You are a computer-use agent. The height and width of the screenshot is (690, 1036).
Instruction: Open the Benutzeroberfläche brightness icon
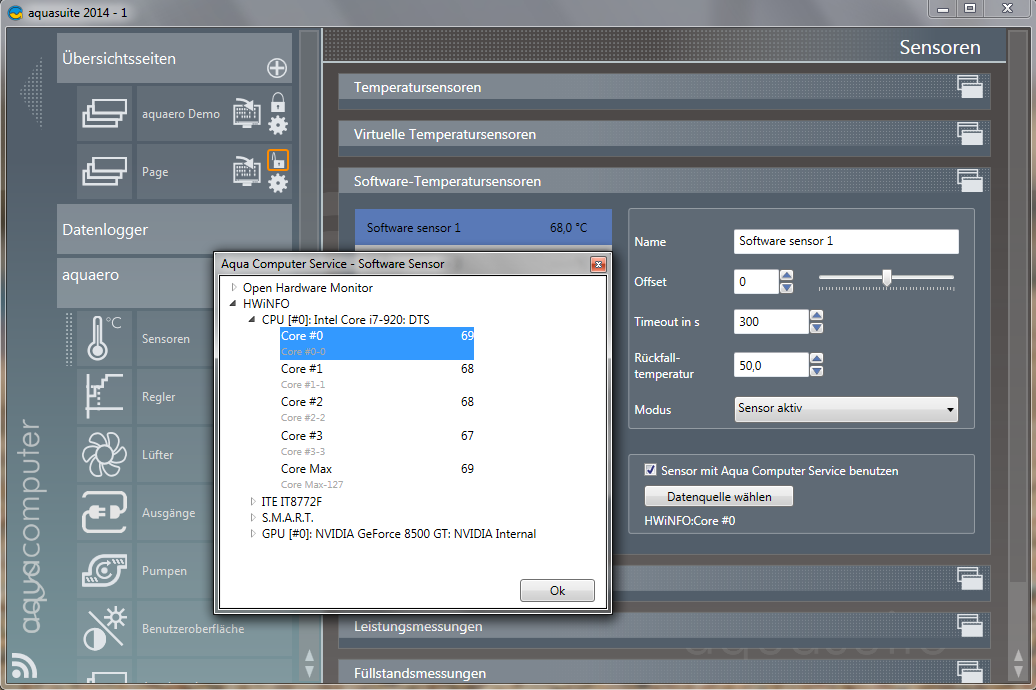pyautogui.click(x=105, y=628)
